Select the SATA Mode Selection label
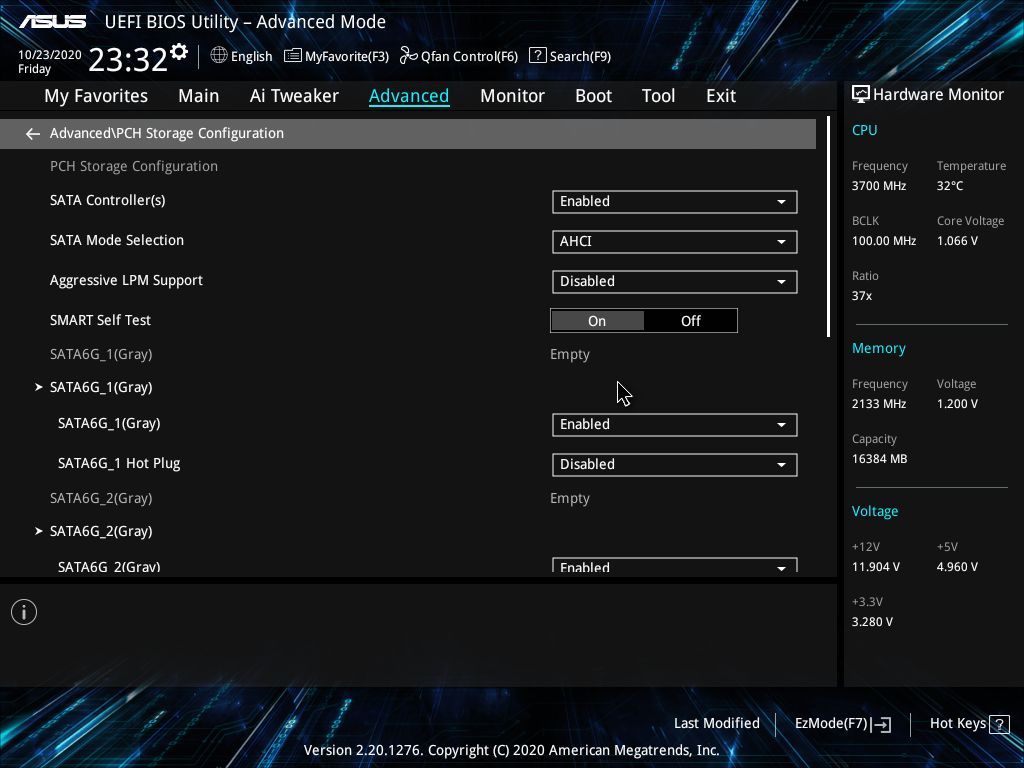This screenshot has height=768, width=1024. pos(117,240)
